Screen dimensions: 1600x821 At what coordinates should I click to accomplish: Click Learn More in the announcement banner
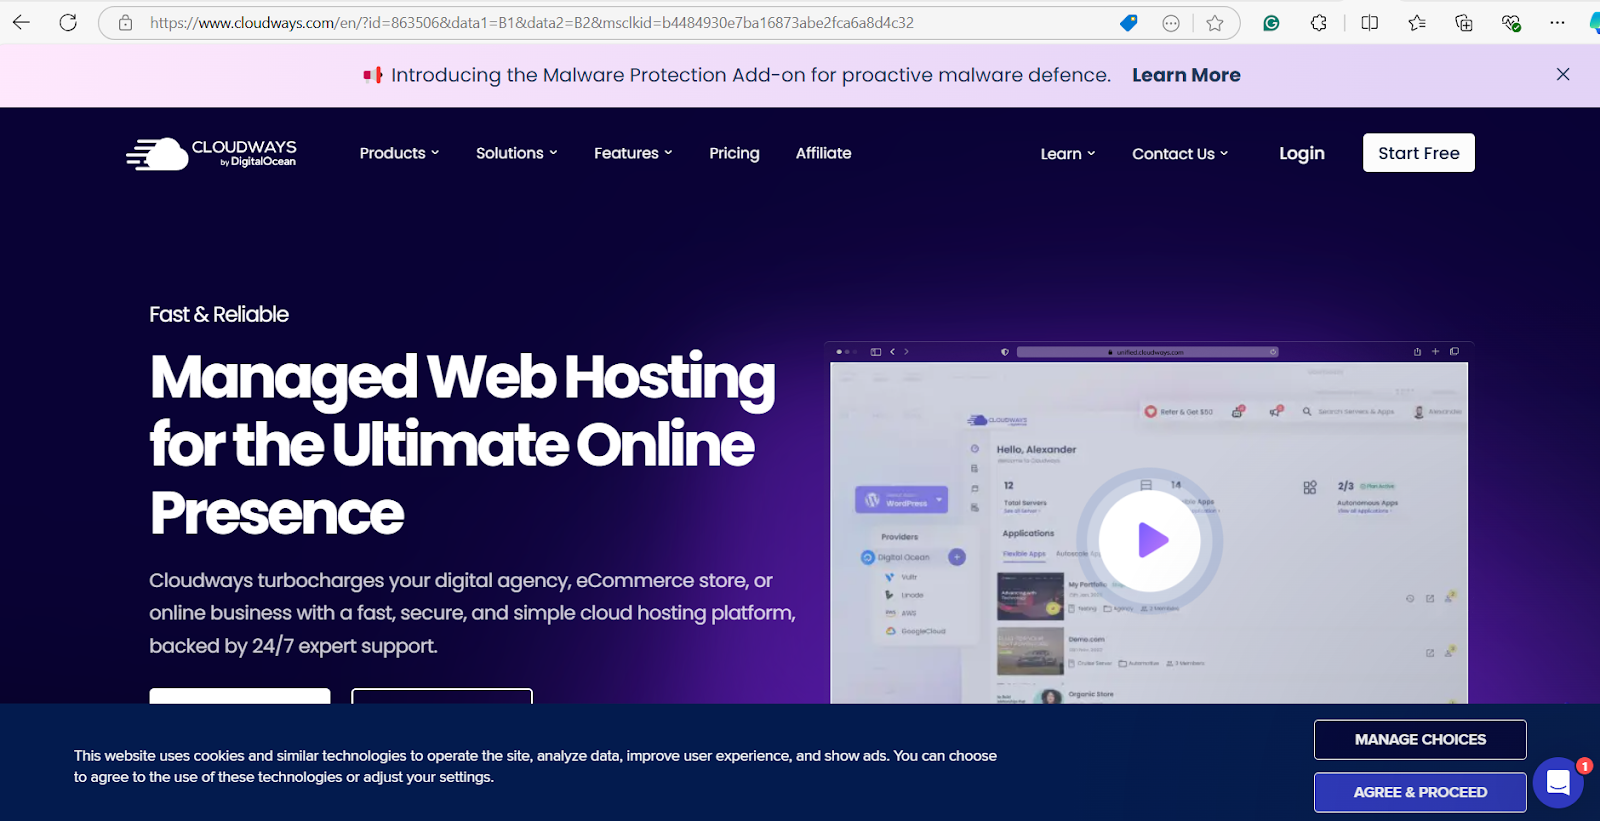1186,75
